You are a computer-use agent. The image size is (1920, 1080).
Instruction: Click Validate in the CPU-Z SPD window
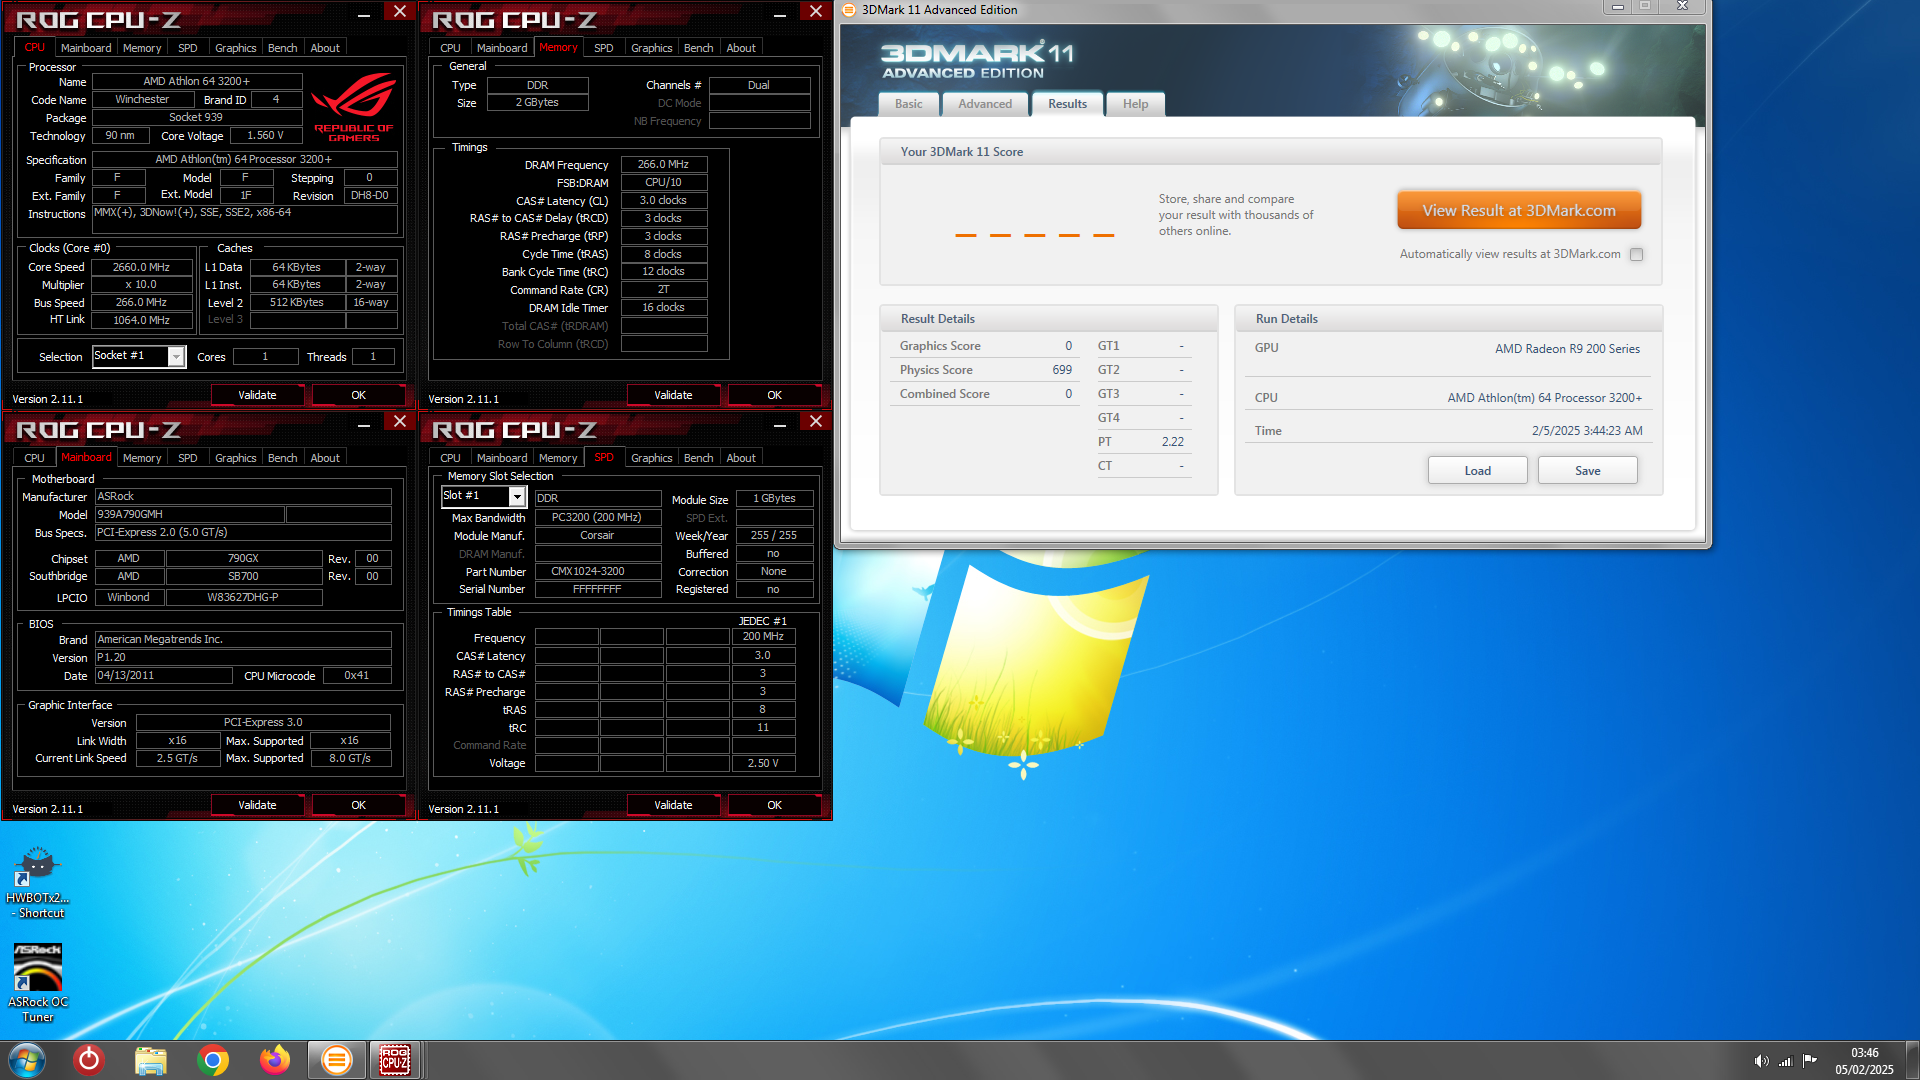coord(673,805)
